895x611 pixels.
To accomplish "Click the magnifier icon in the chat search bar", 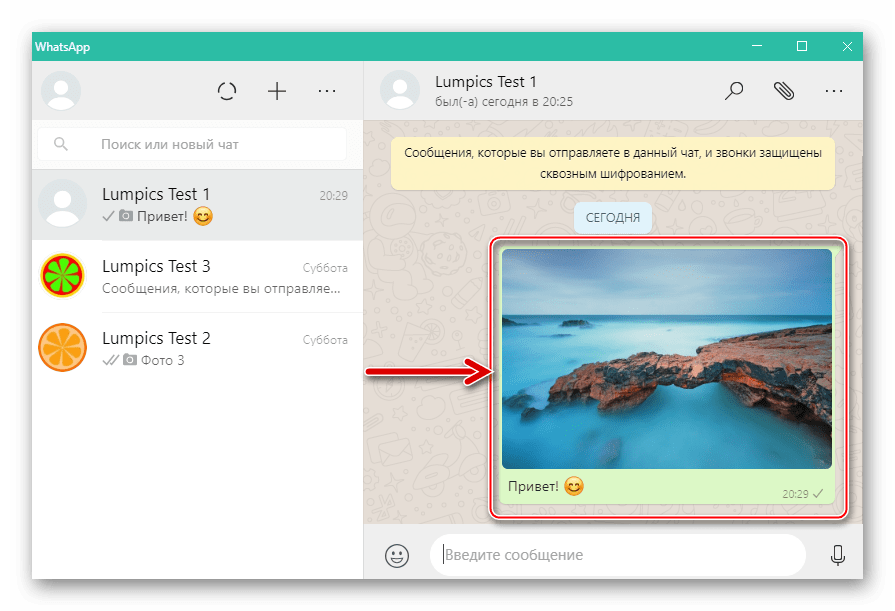I will tap(61, 143).
